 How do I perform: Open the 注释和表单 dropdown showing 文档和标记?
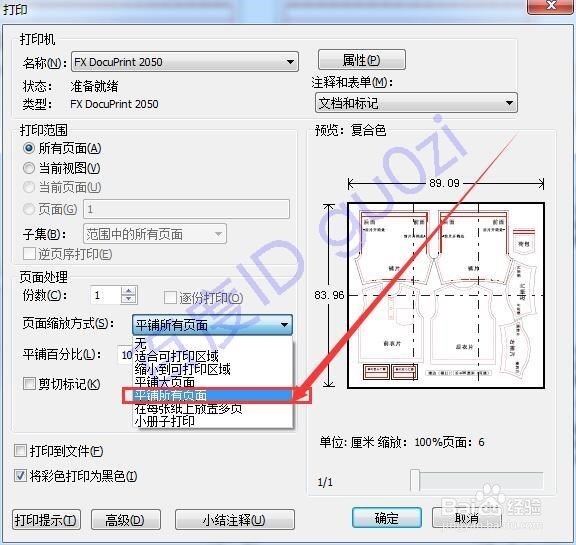pyautogui.click(x=416, y=103)
